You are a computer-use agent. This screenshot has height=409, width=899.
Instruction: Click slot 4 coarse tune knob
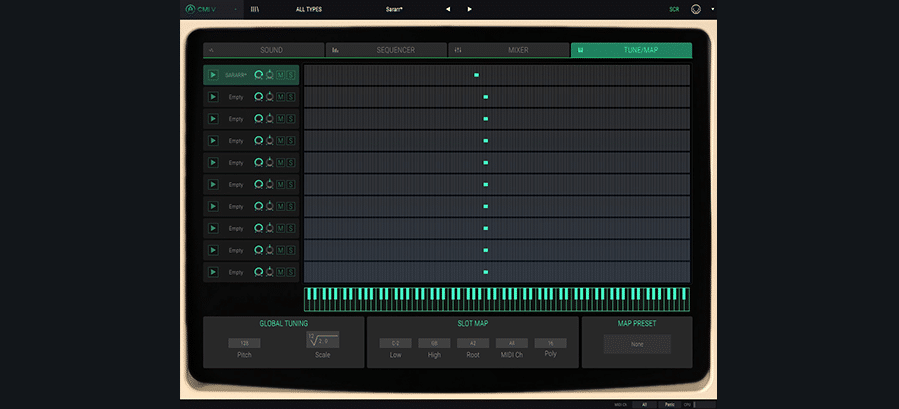pyautogui.click(x=259, y=141)
